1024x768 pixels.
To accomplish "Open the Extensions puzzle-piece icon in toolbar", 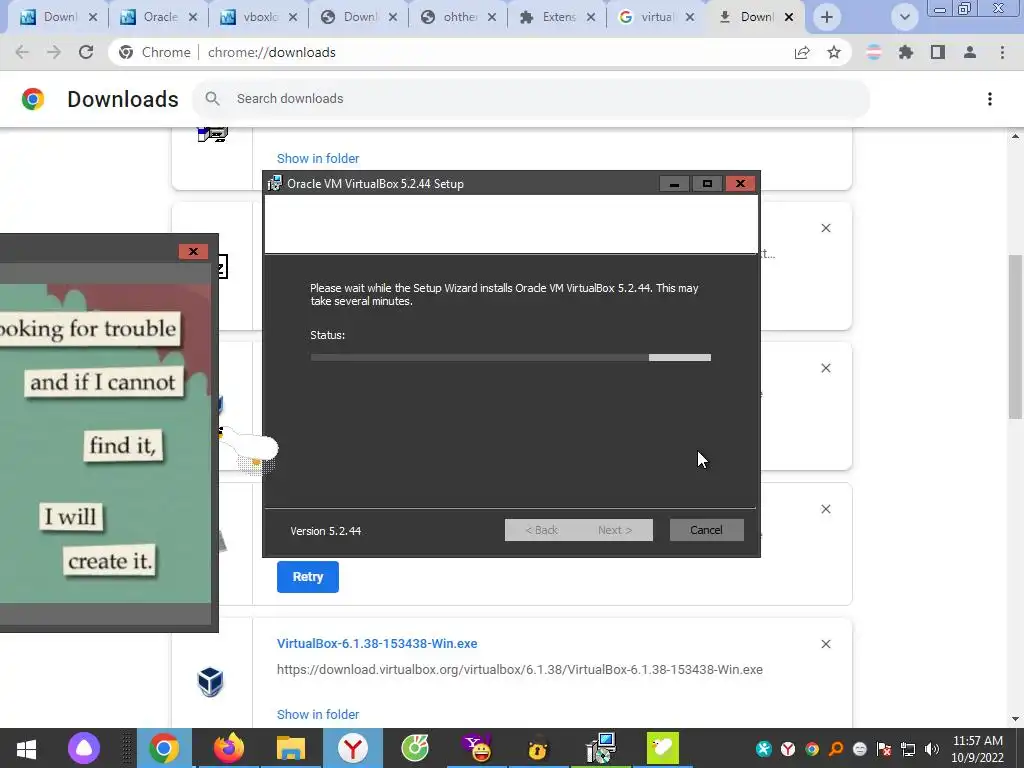I will coord(906,52).
